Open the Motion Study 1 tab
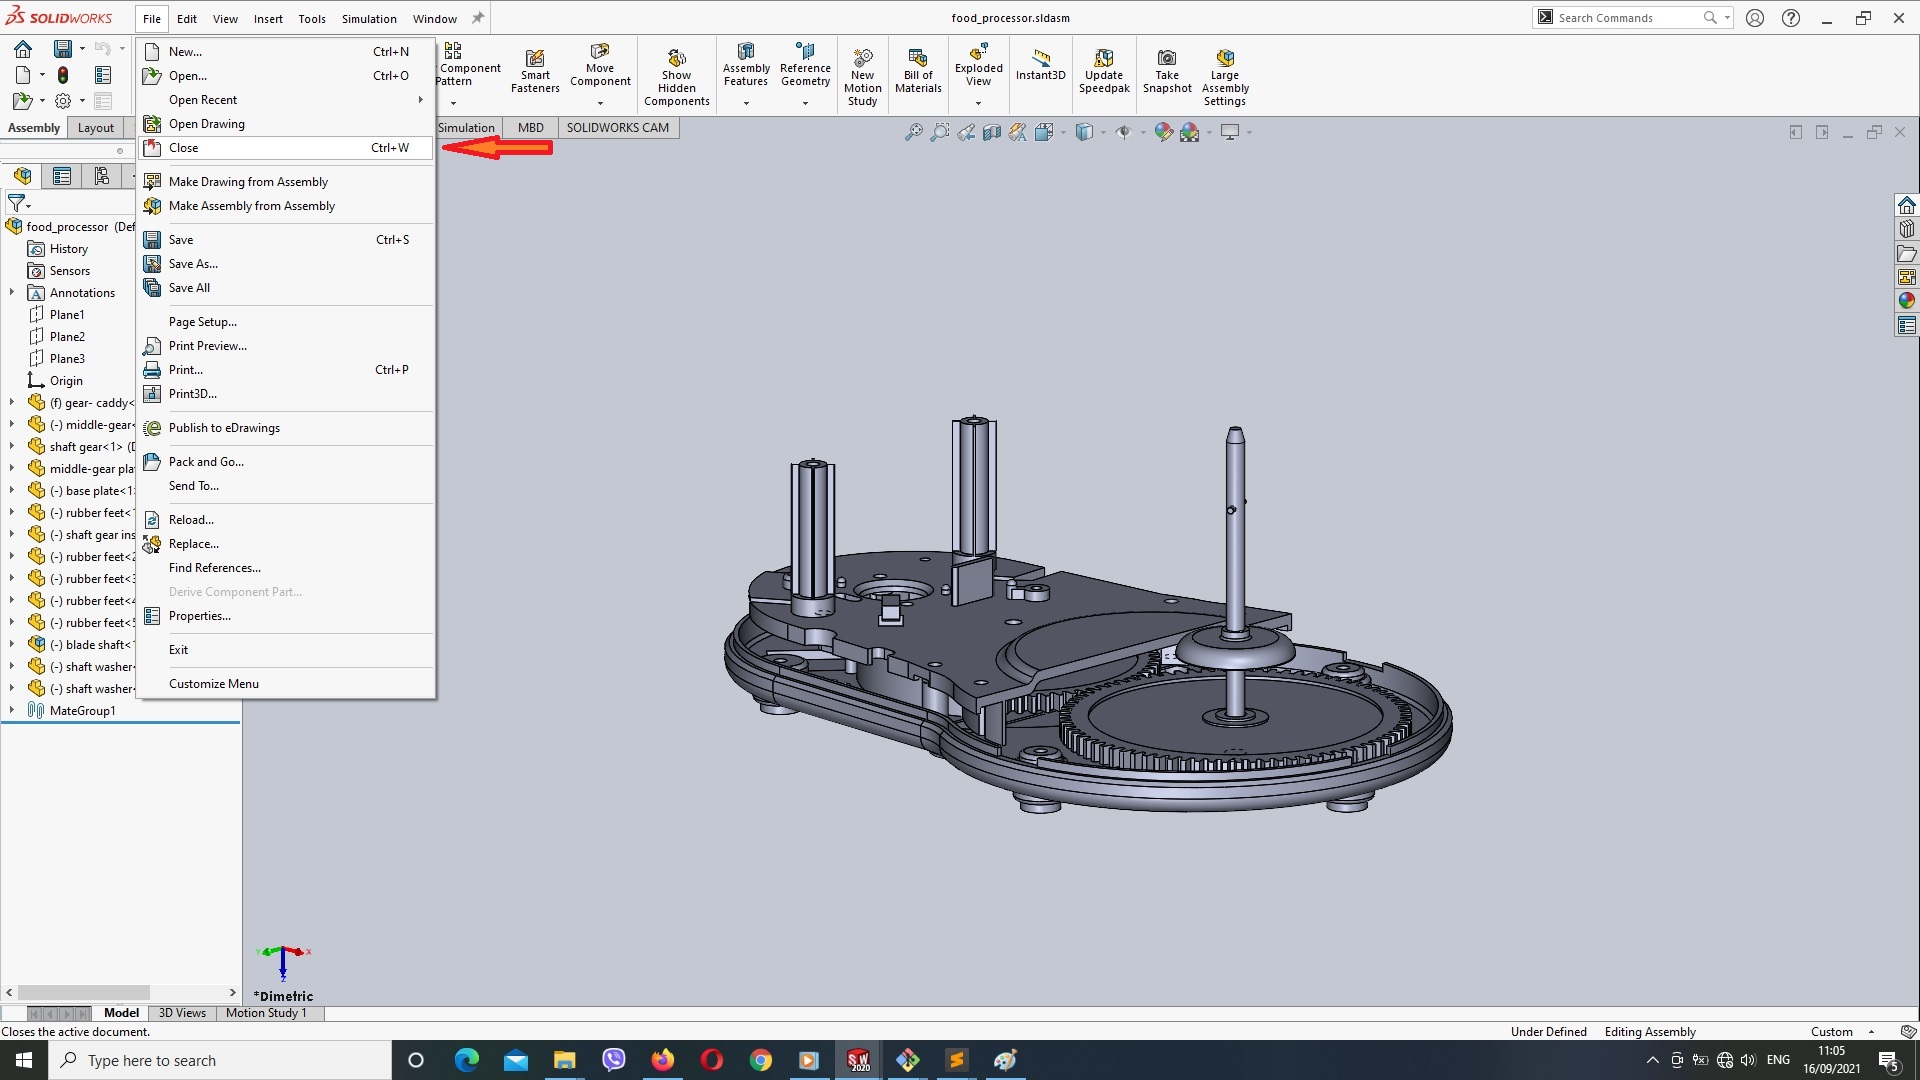 266,1013
